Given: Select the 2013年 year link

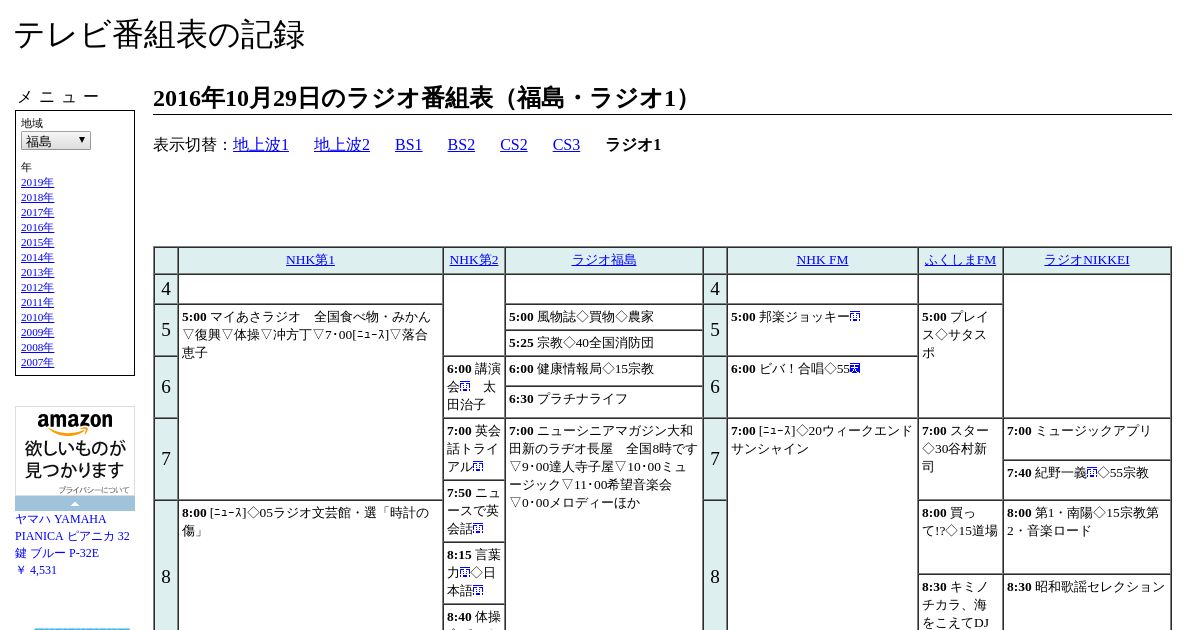Looking at the screenshot, I should point(37,272).
